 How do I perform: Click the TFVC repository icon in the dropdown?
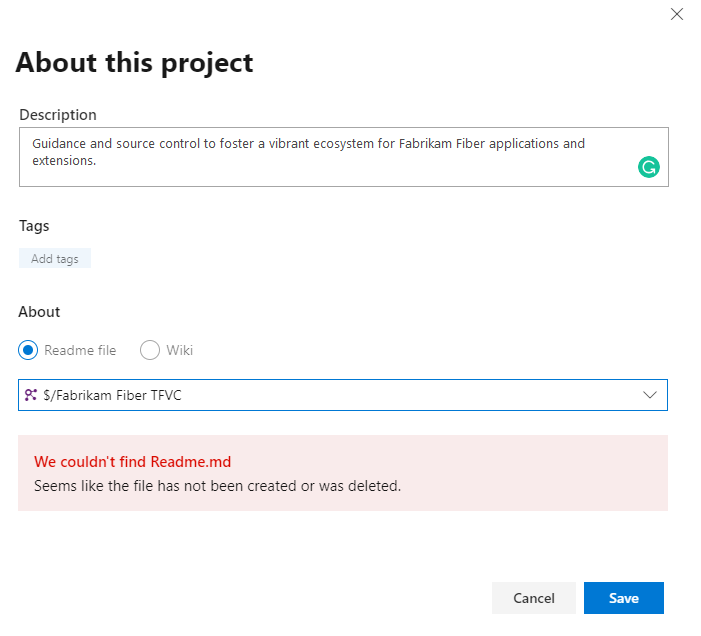pos(30,395)
